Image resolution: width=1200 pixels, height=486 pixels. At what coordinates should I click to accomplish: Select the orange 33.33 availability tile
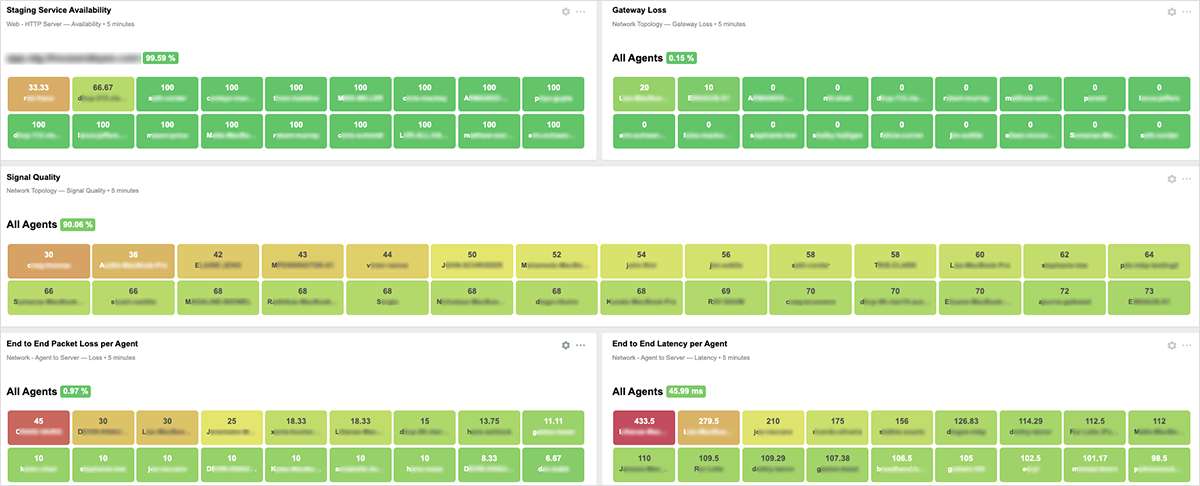click(38, 93)
